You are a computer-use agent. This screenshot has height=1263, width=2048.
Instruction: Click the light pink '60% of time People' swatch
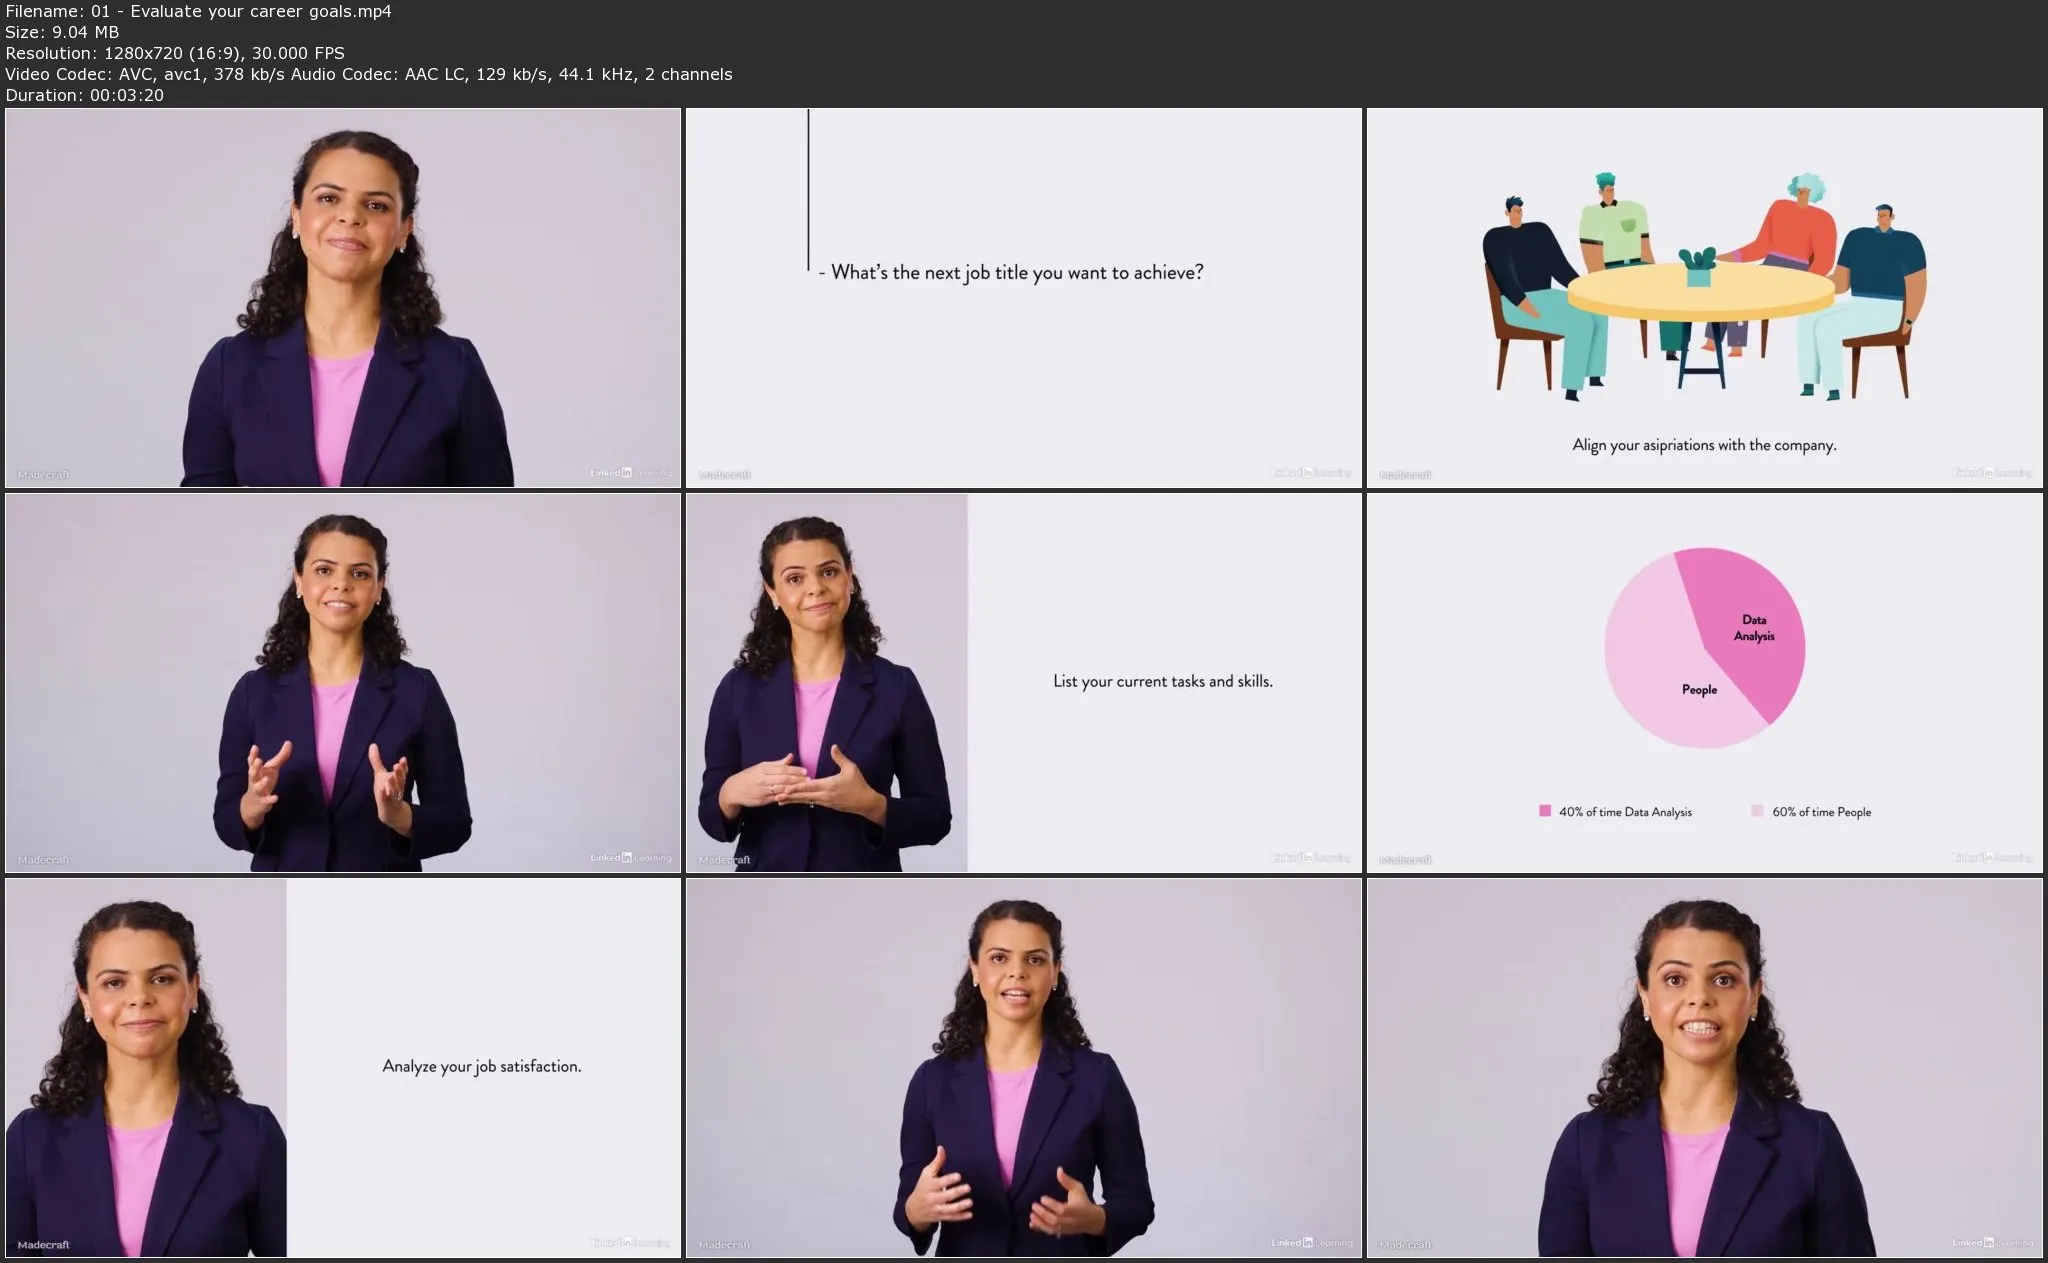(1757, 811)
